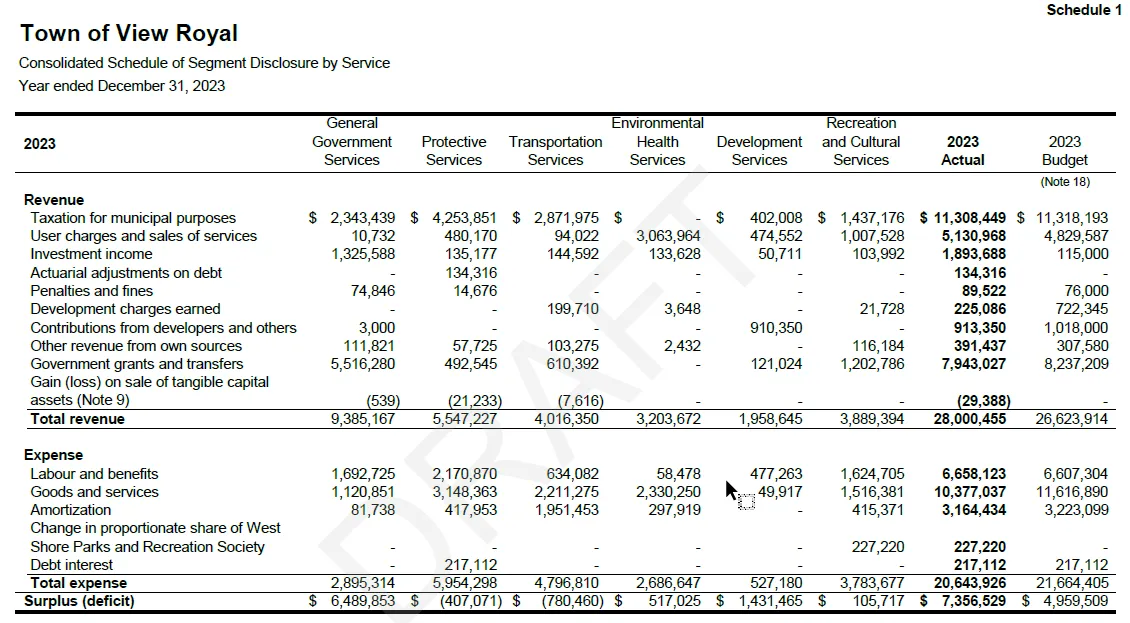Click surplus budget value 4,959,509

pos(1075,601)
